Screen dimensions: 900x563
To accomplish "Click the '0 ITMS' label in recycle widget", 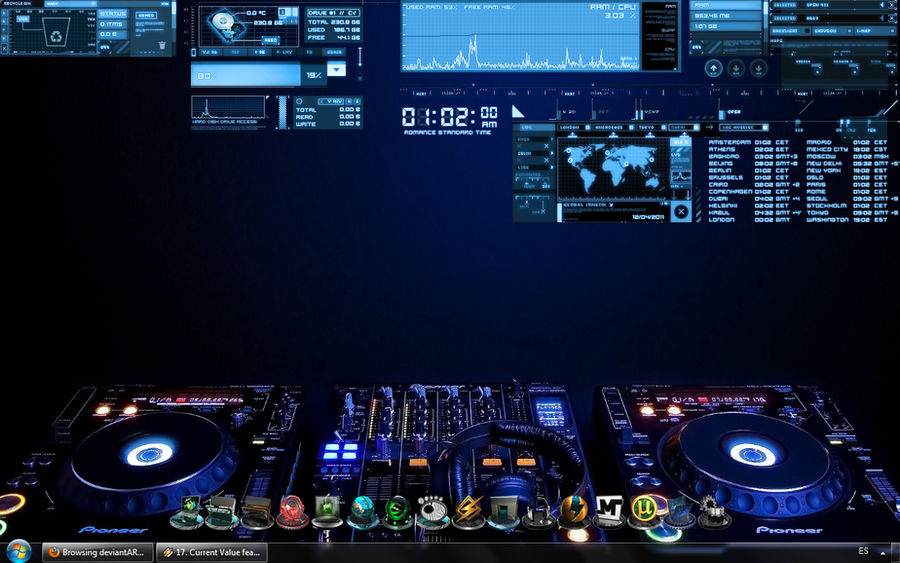I will (112, 24).
